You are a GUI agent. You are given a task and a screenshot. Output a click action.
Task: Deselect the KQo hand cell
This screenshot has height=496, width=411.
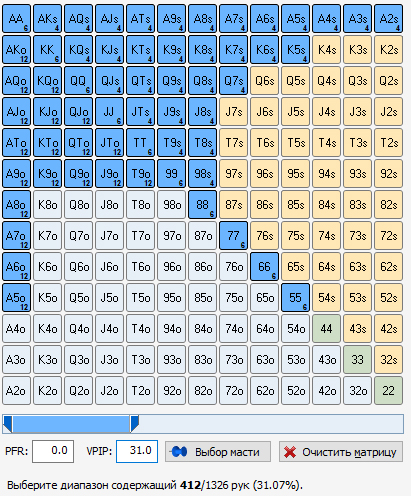click(x=47, y=81)
